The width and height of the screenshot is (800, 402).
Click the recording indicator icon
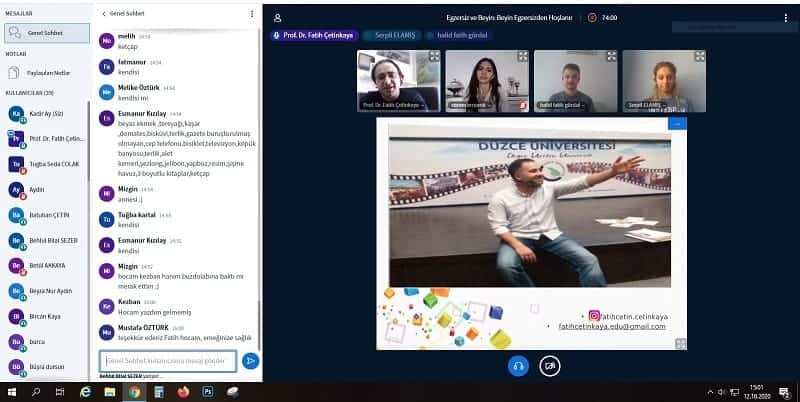point(593,17)
